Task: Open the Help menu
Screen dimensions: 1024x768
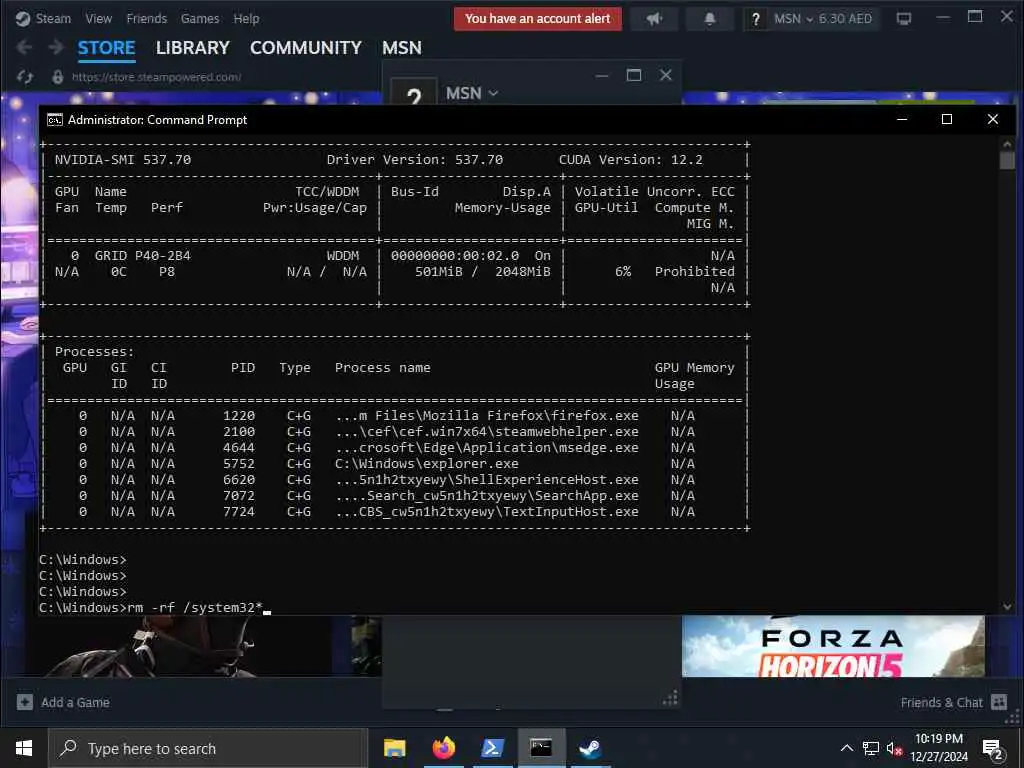Action: tap(246, 19)
